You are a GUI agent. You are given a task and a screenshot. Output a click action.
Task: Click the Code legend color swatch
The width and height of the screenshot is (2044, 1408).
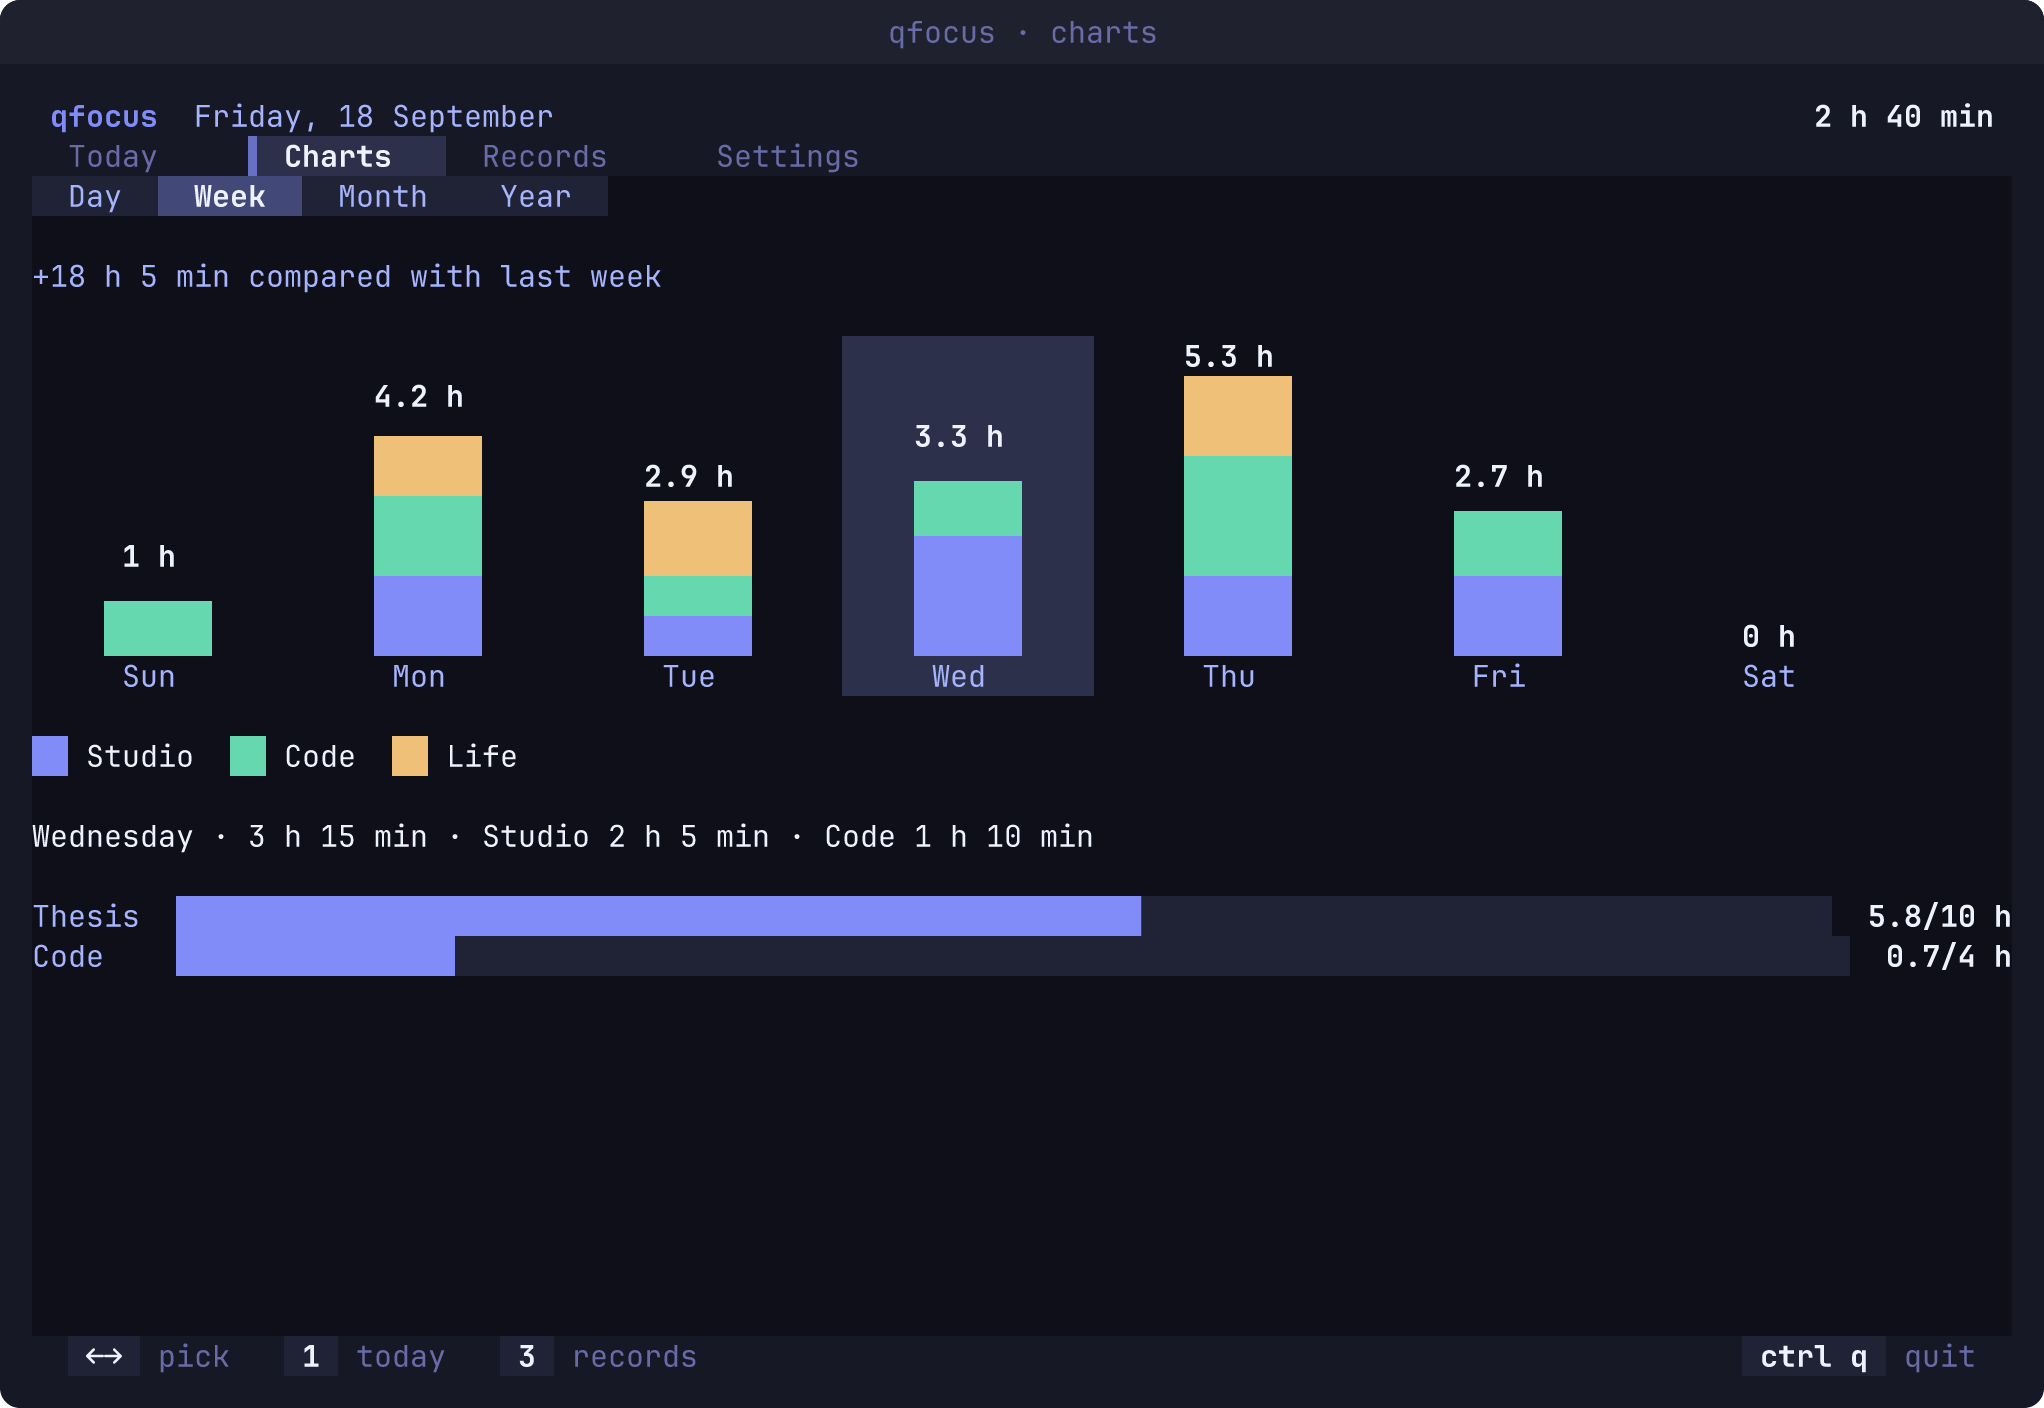tap(248, 756)
